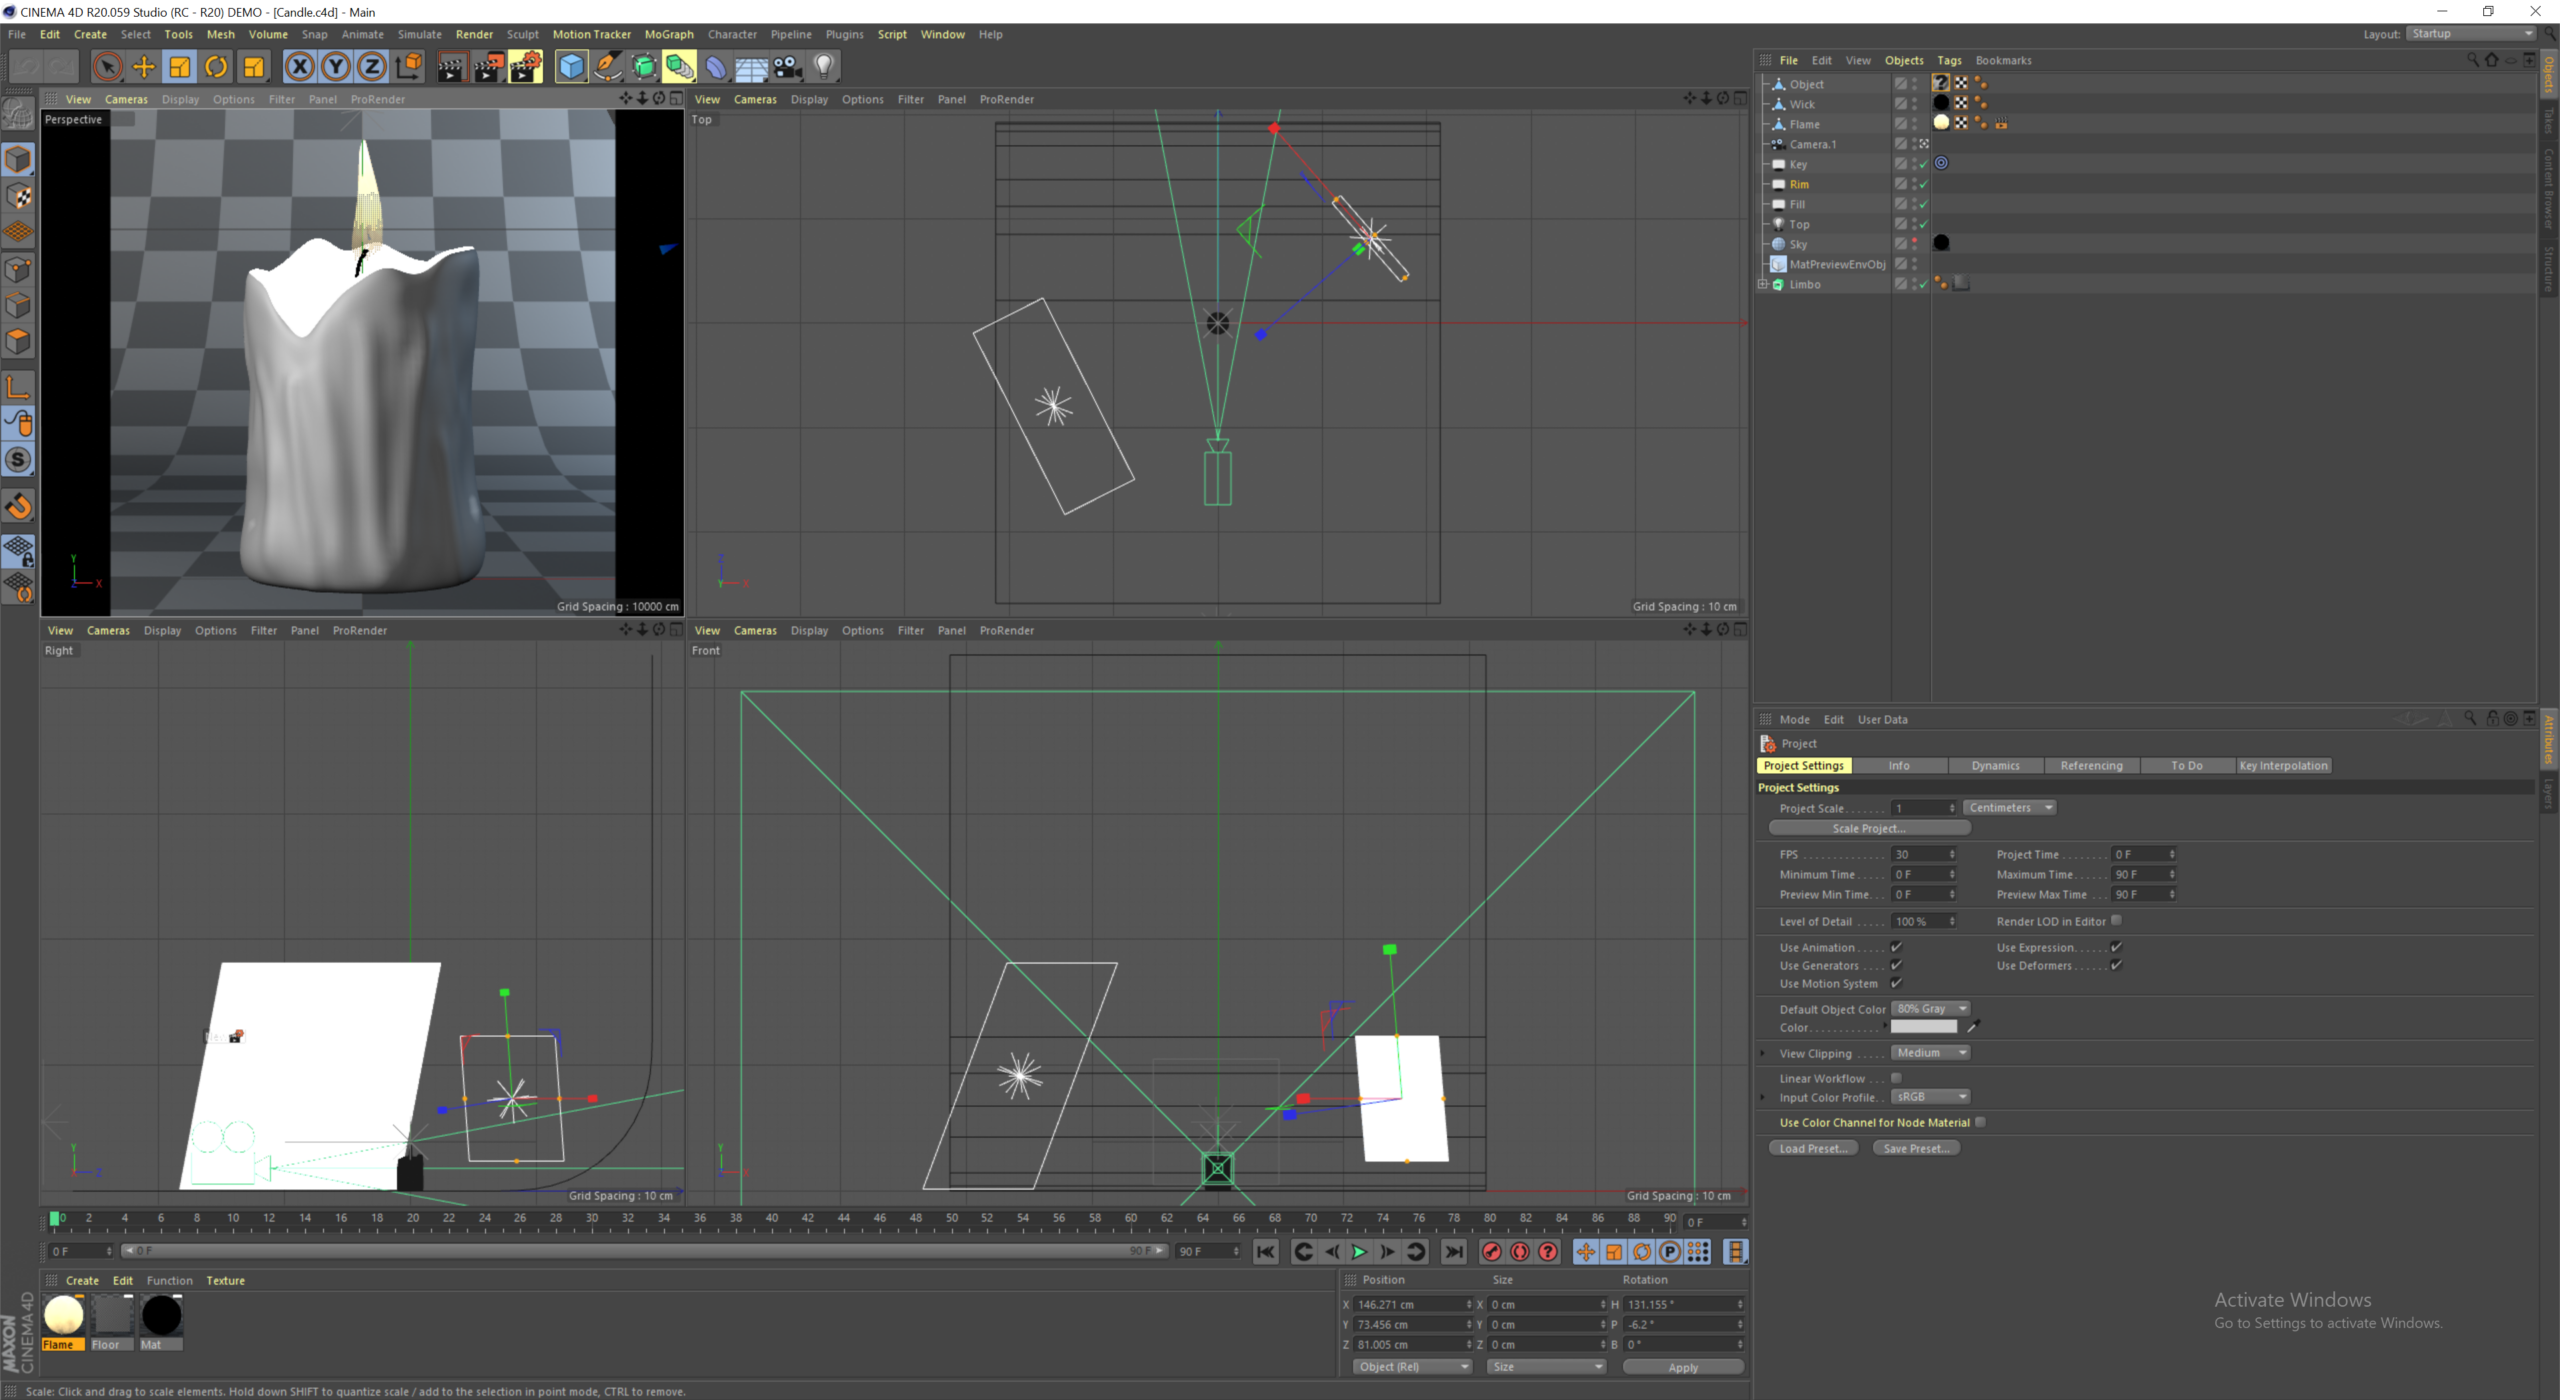Click the Light creation icon in the toolbar
This screenshot has width=2560, height=1400.
(822, 66)
